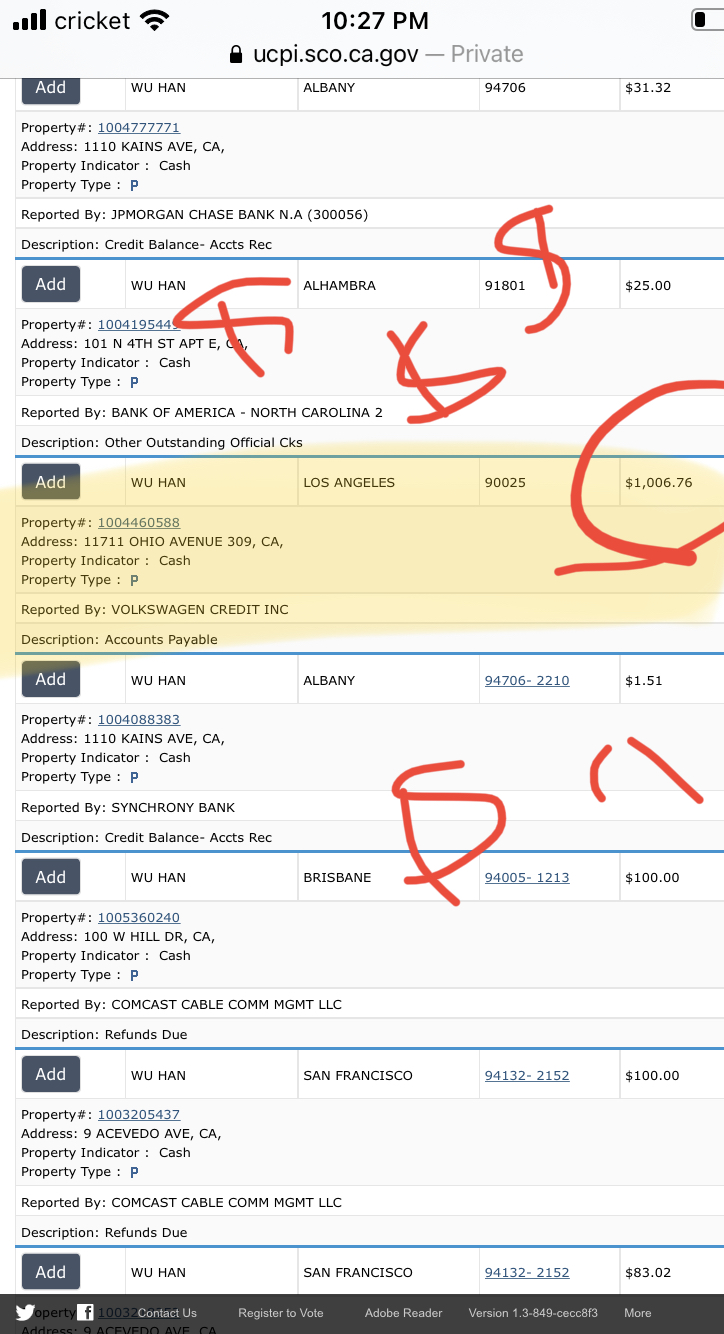Viewport: 724px width, 1334px height.
Task: Tap the Property Type P icon for 1003205437
Action: (x=134, y=1172)
